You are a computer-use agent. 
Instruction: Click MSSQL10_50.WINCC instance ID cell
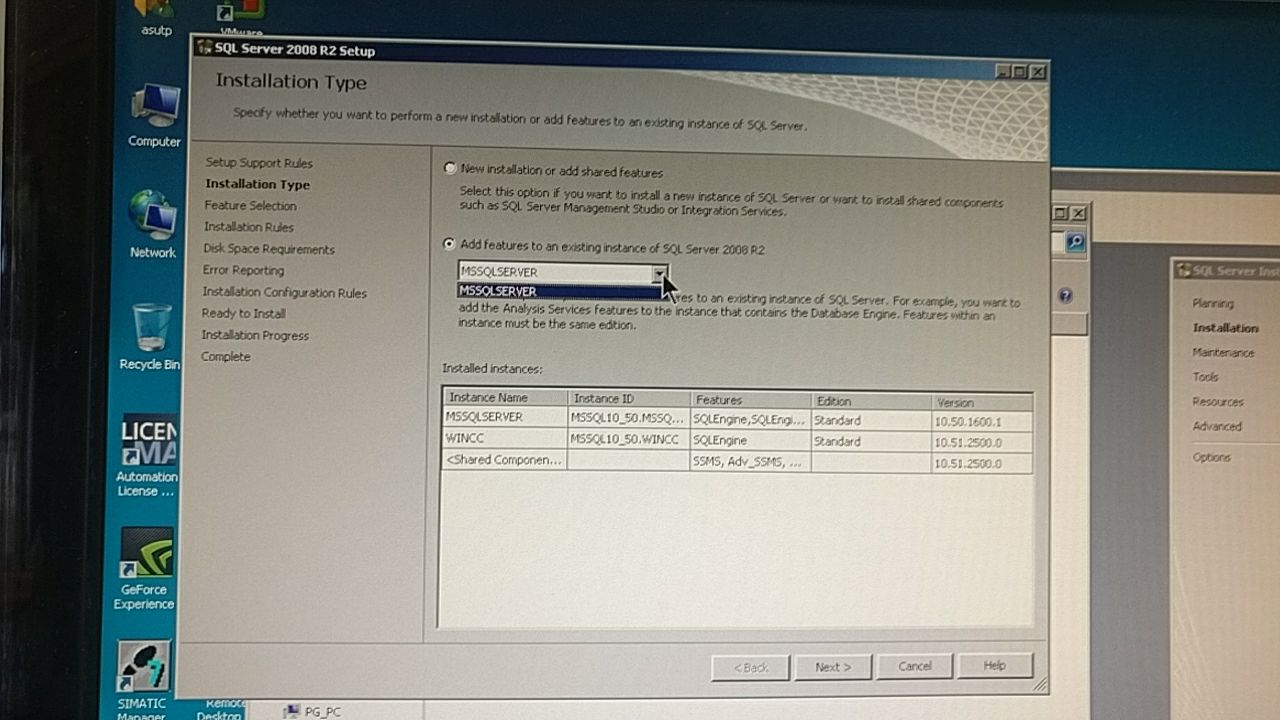click(628, 439)
